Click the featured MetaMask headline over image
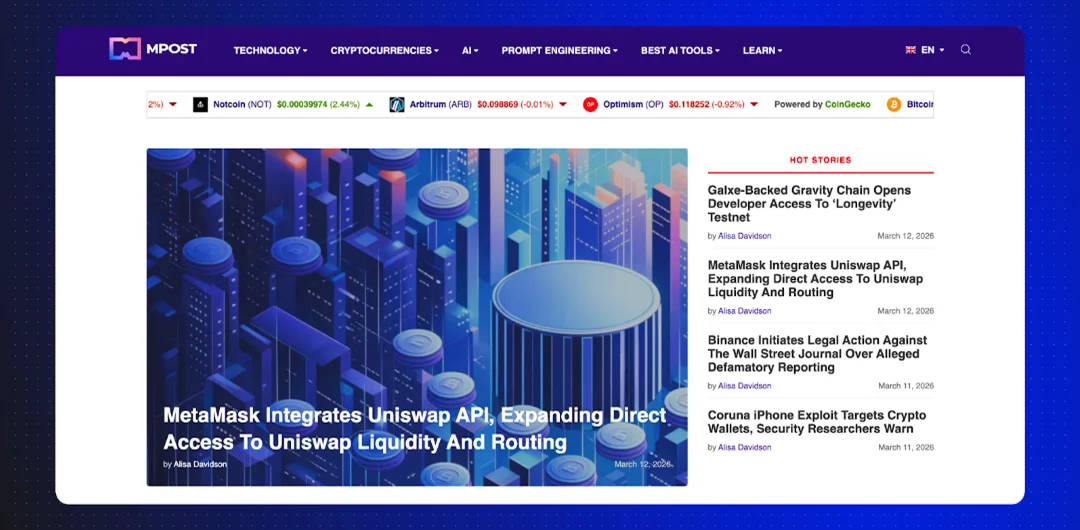 coord(415,428)
